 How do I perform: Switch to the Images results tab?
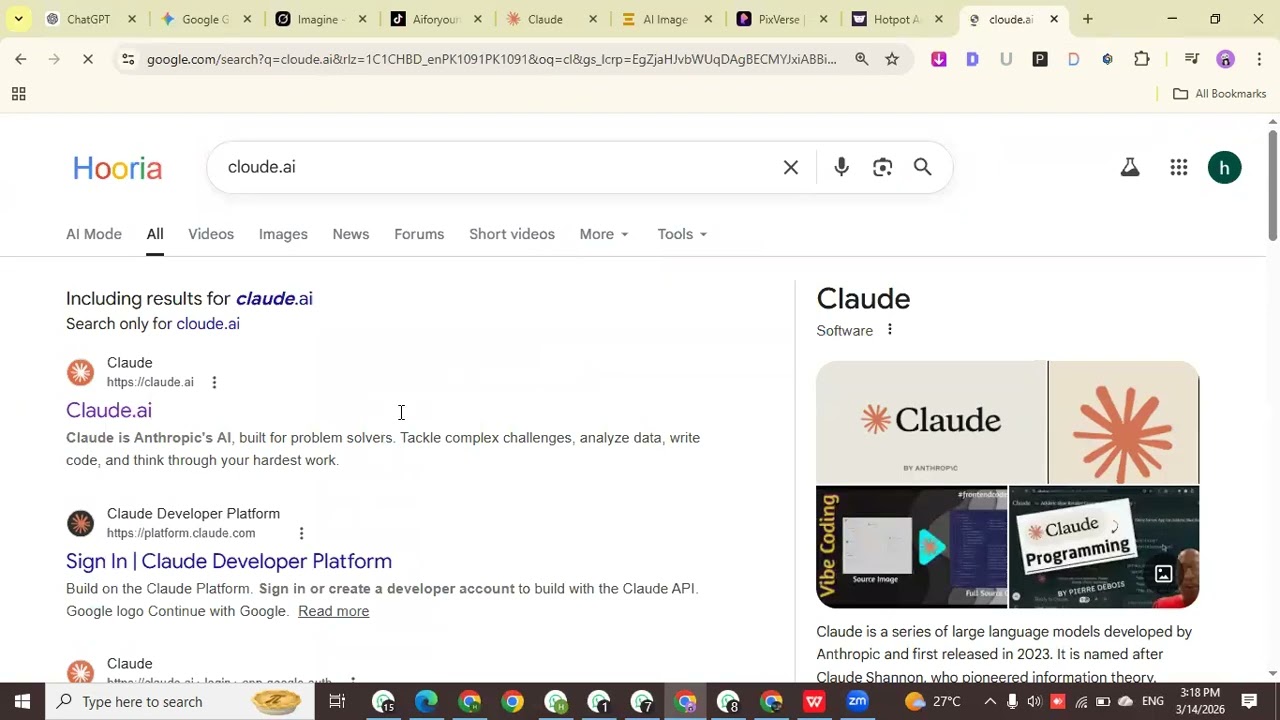[x=283, y=234]
